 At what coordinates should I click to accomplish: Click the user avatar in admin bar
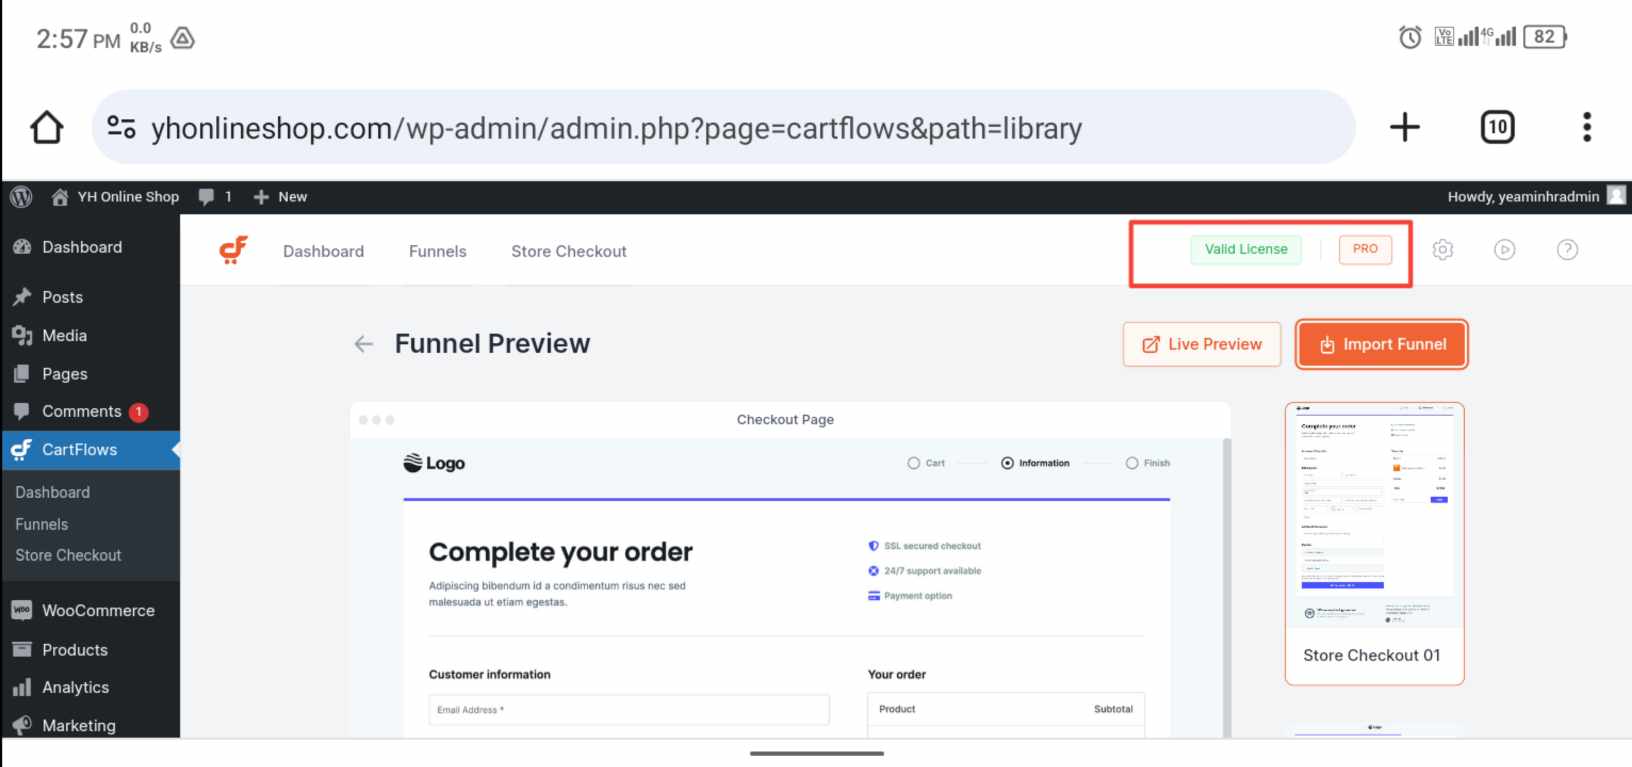point(1616,196)
